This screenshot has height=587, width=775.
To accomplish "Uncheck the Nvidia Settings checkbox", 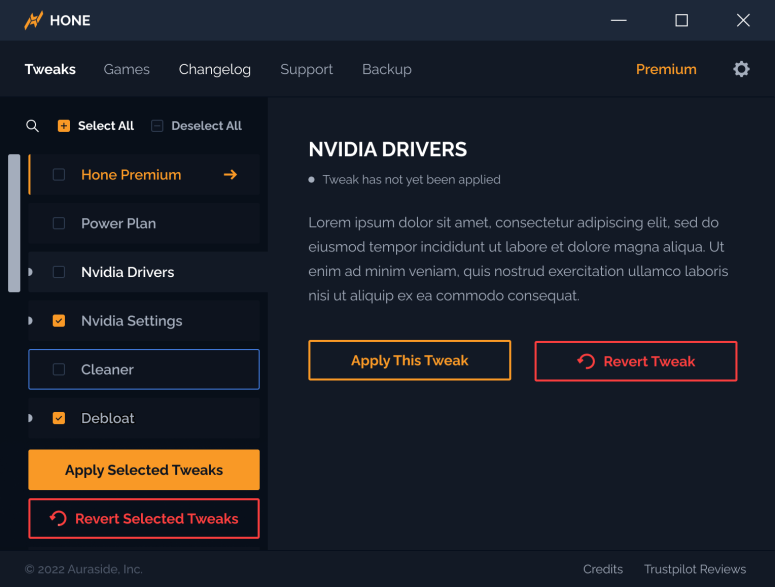I will pyautogui.click(x=59, y=321).
